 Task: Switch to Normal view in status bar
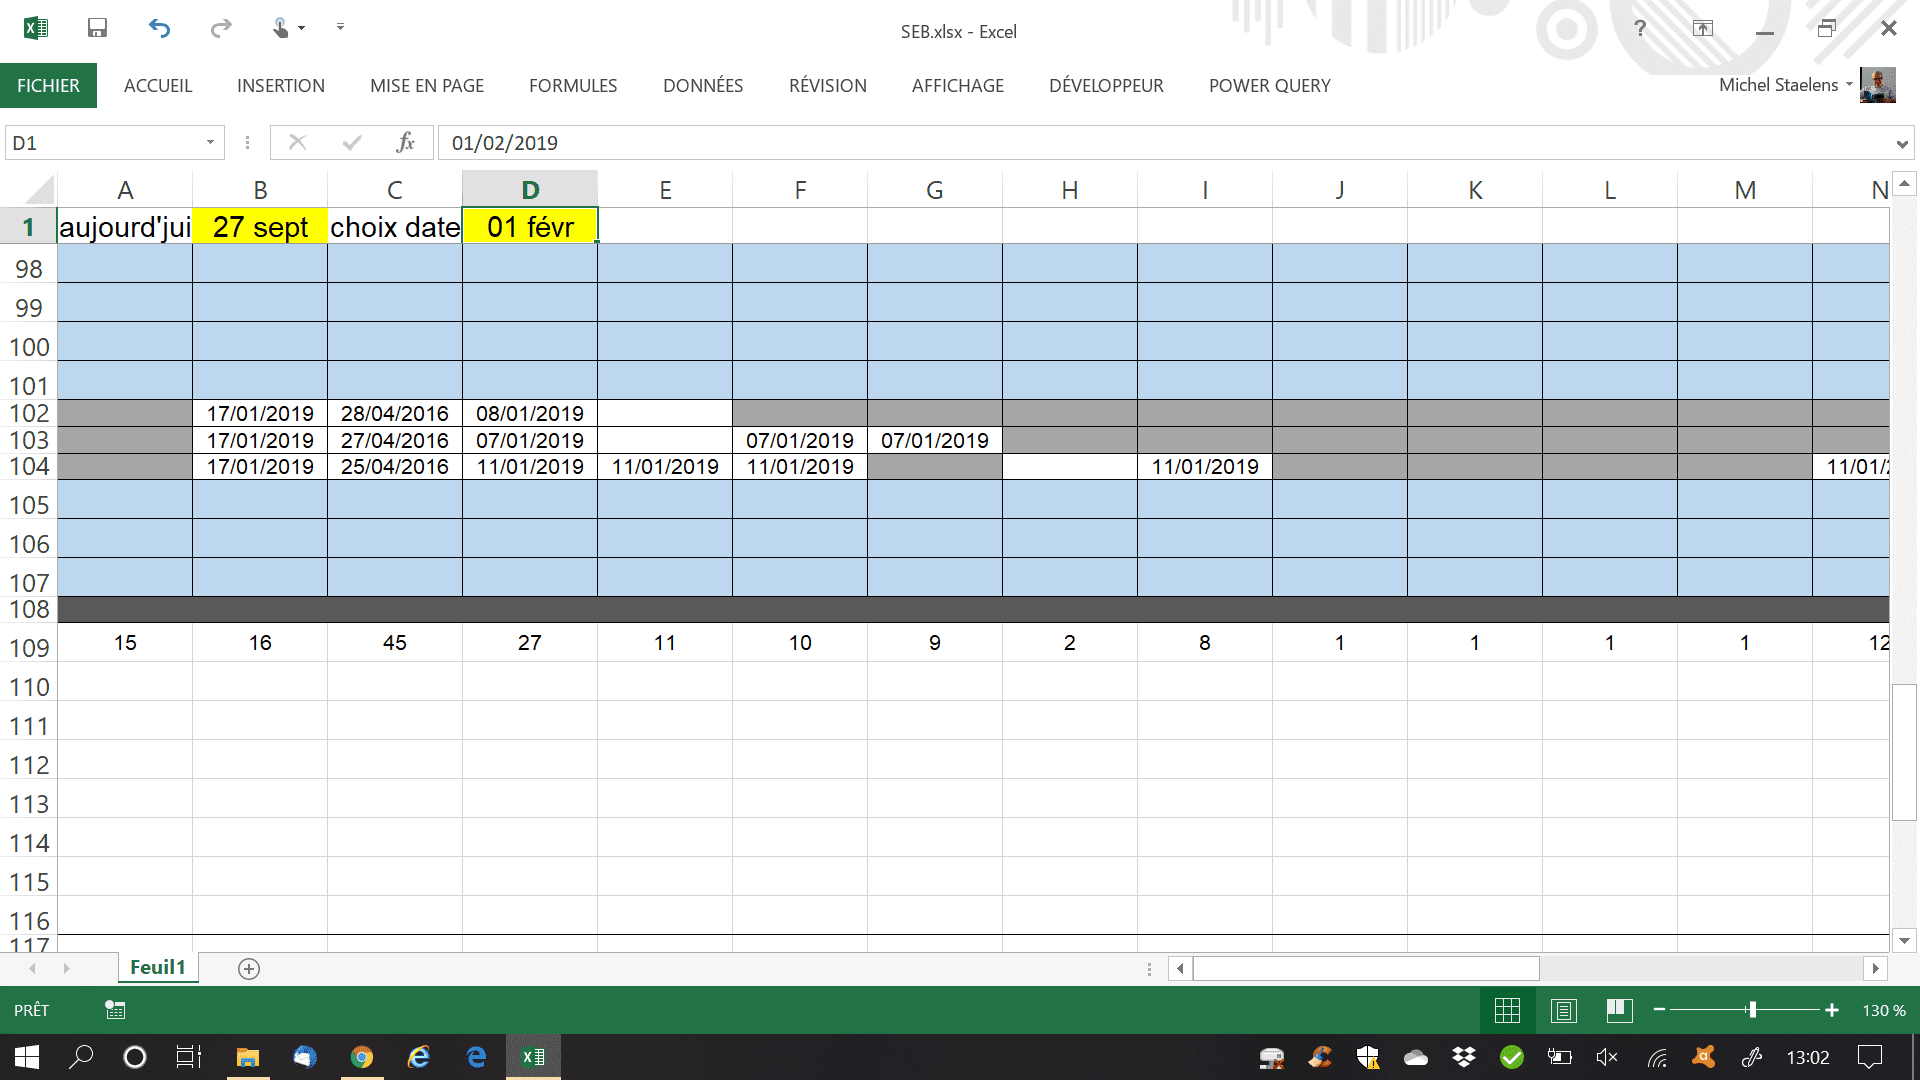(x=1507, y=1010)
